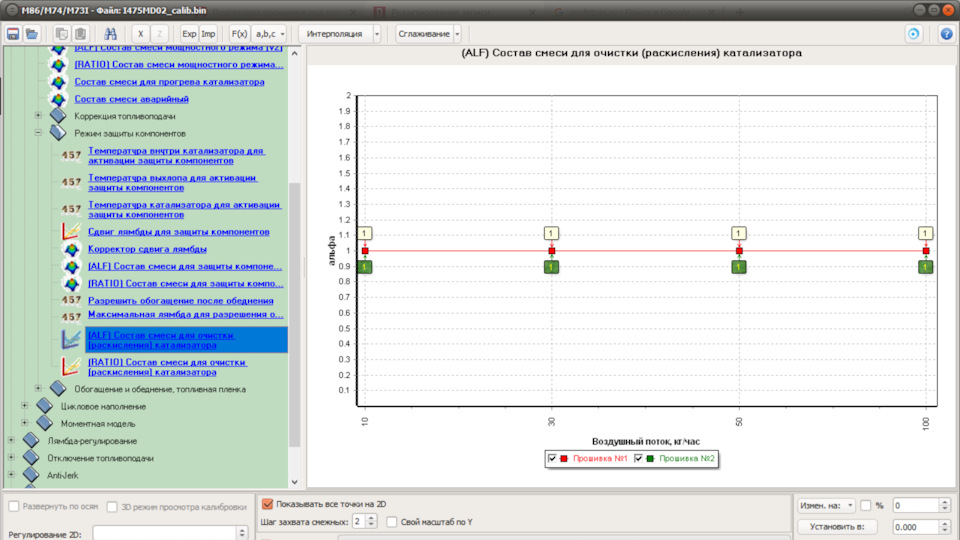Click the paste clipboard toolbar icon
The image size is (960, 540).
tap(80, 34)
